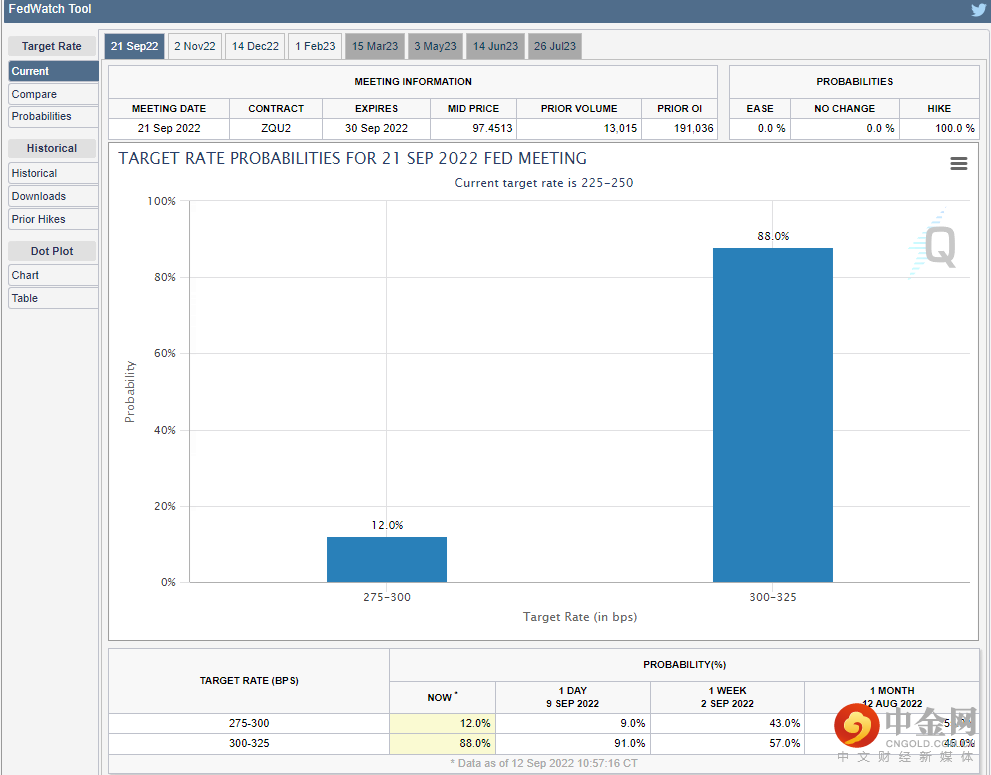Show the Probabilities view
The height and width of the screenshot is (775, 991).
53,116
